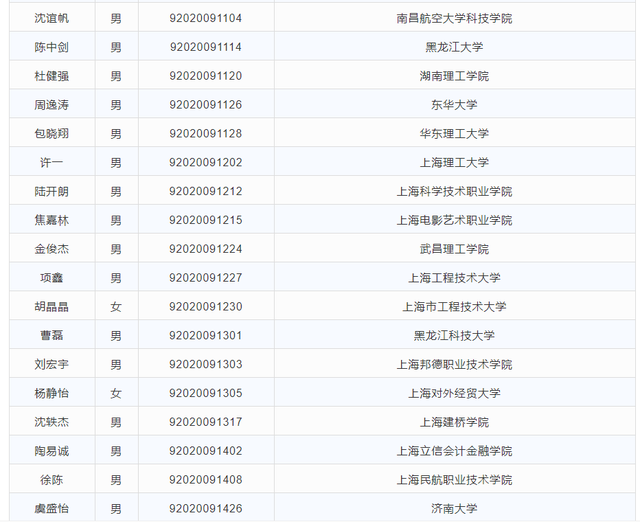Screen dimensions: 640x522
Task: Click name cell 许一
Action: (x=52, y=162)
